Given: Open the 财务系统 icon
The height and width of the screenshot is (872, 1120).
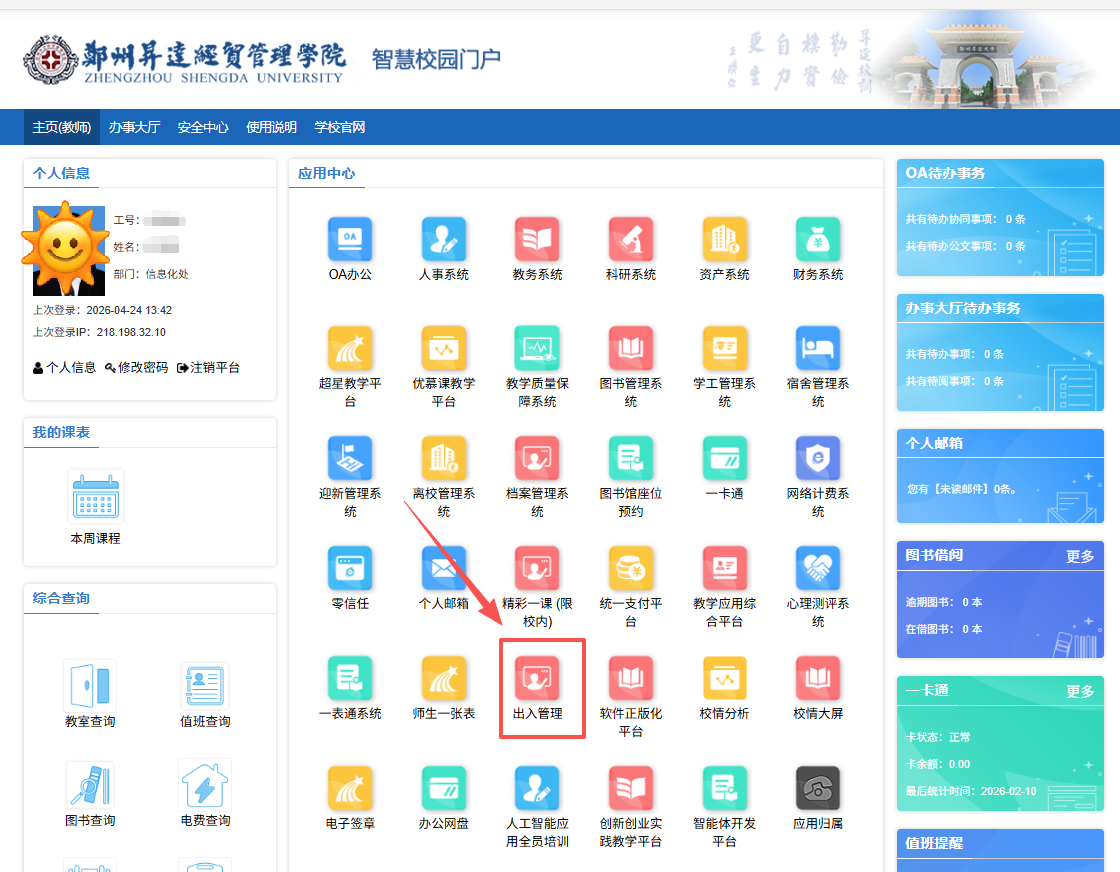Looking at the screenshot, I should 818,239.
